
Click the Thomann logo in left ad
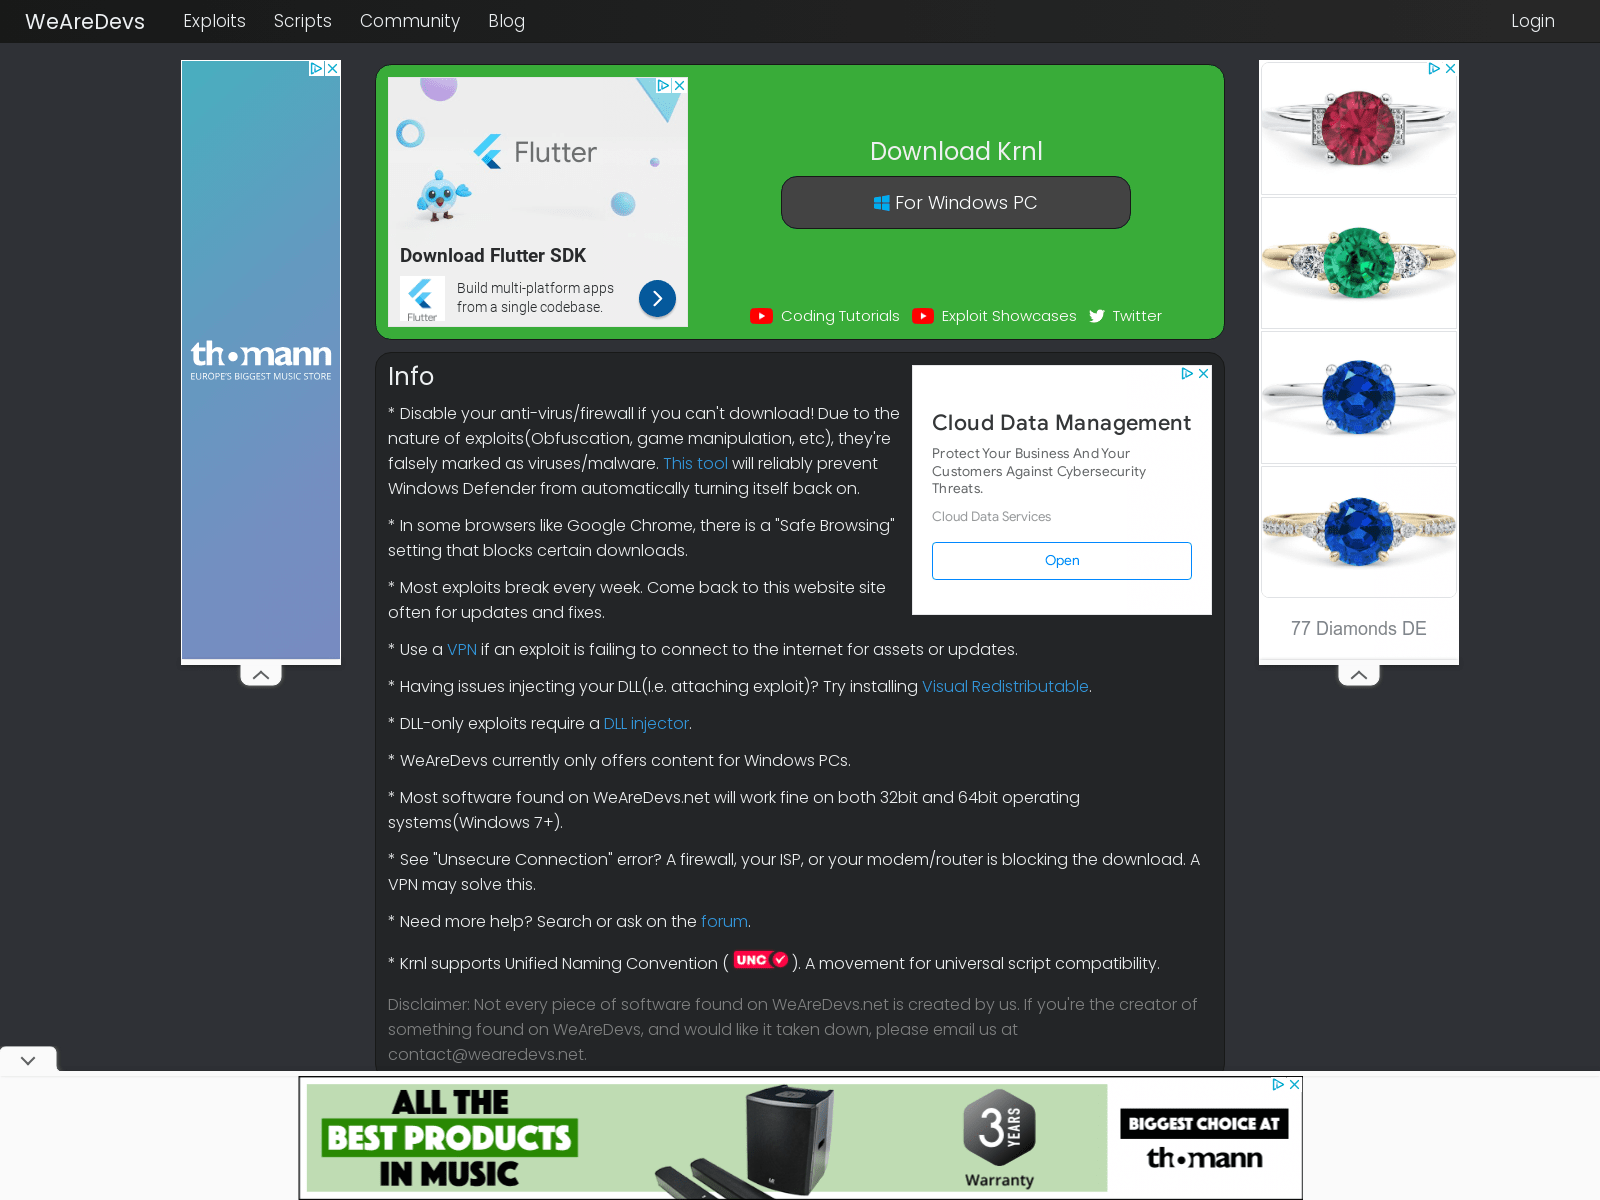(261, 360)
